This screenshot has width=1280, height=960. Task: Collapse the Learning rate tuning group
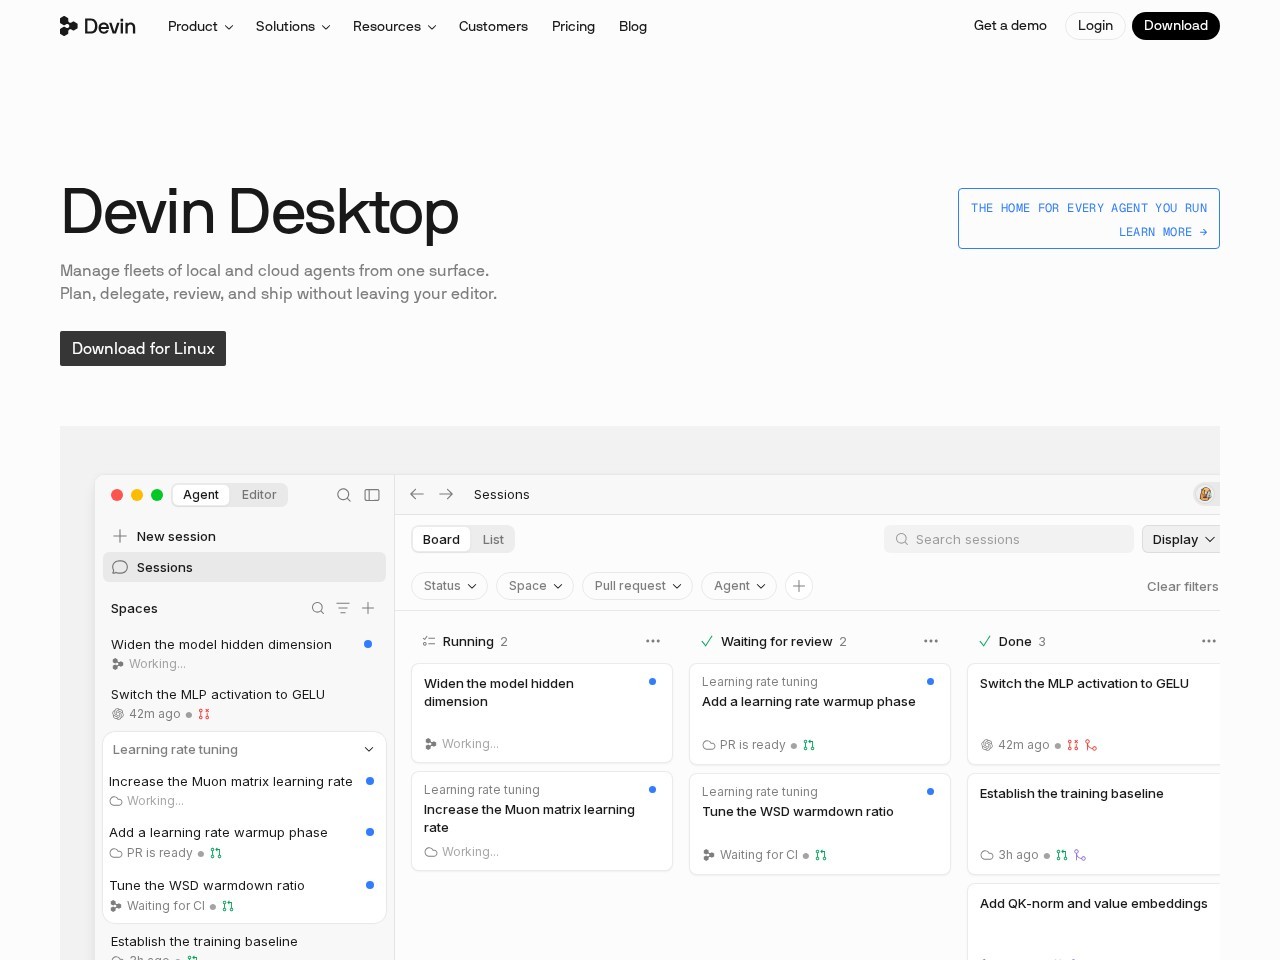click(369, 750)
